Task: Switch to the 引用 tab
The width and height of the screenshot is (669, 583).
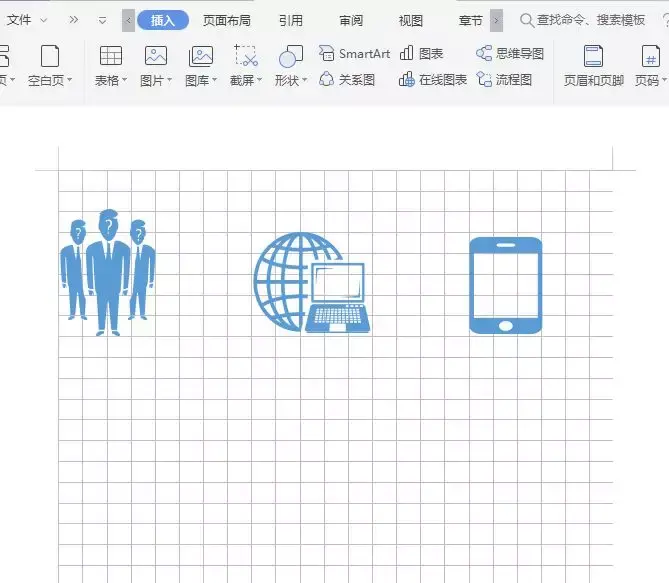Action: (291, 20)
